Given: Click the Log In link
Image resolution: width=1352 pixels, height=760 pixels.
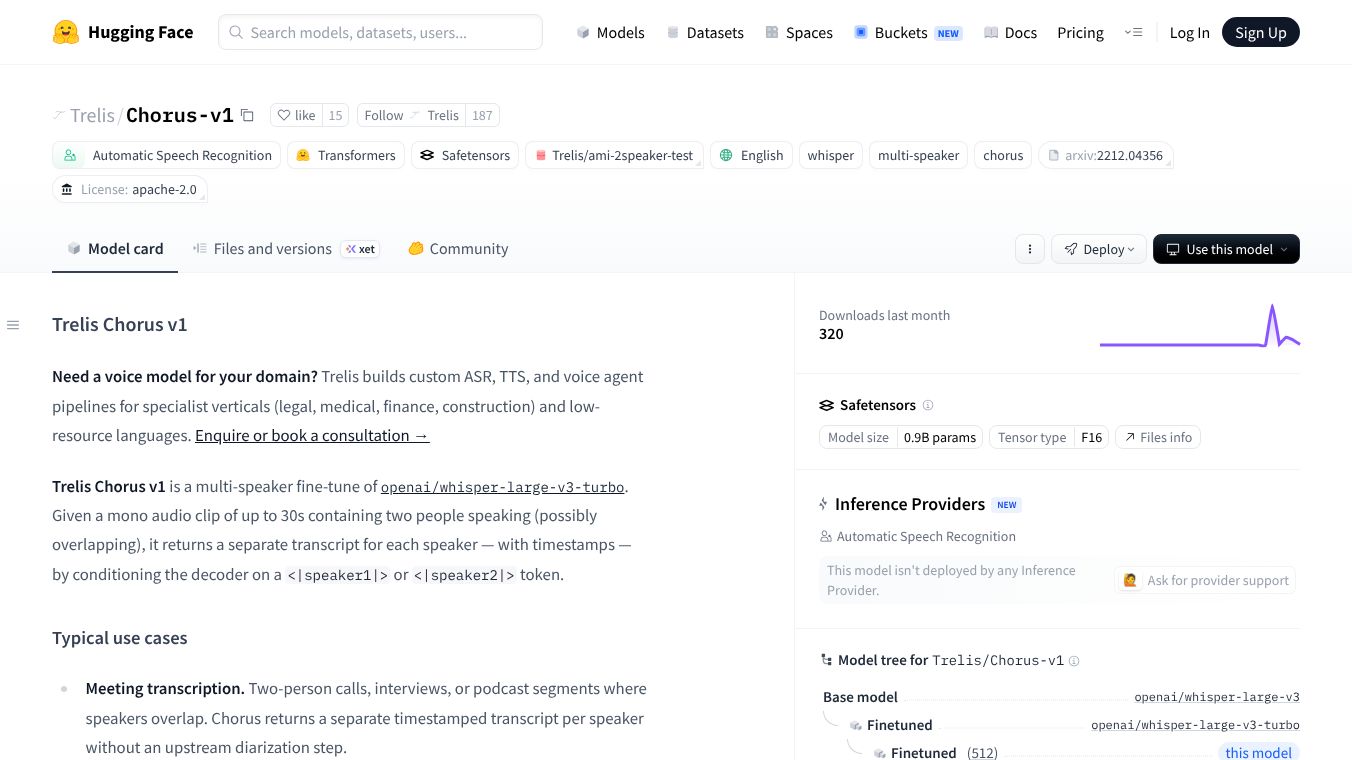Looking at the screenshot, I should coord(1189,32).
